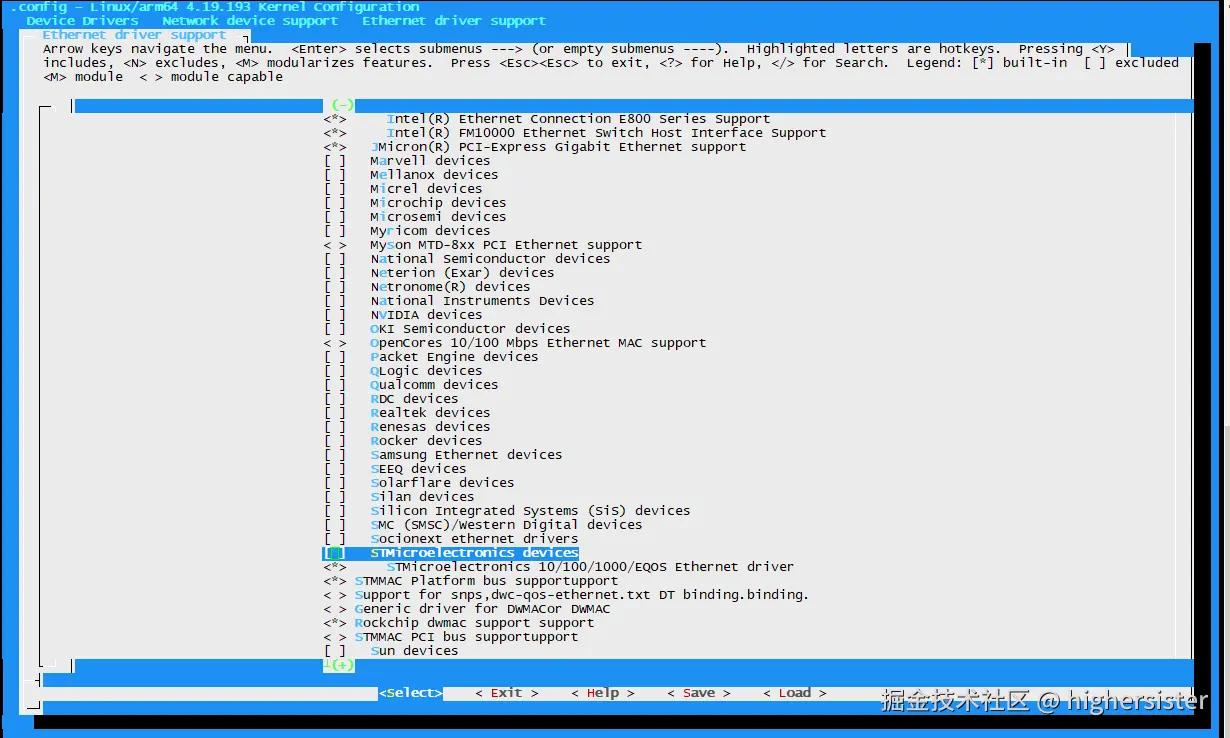Change Intel FM10000 Ethernet Switch tristate
Image resolution: width=1230 pixels, height=738 pixels.
click(x=335, y=132)
